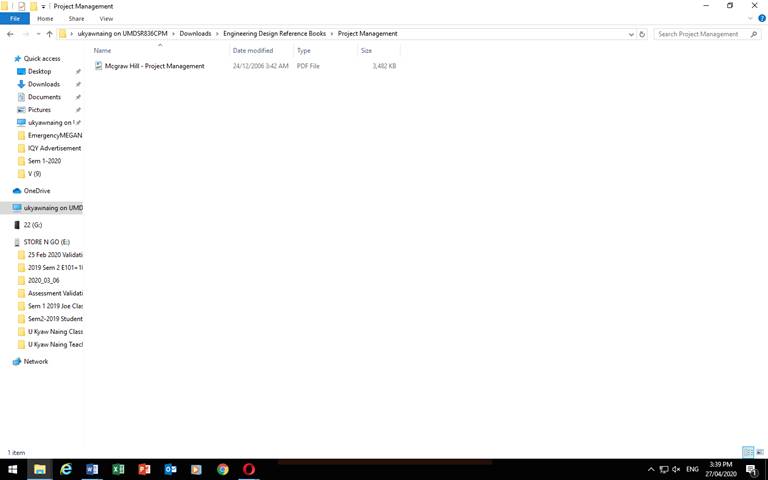768x480 pixels.
Task: Select Downloads in the address path
Action: coord(195,34)
